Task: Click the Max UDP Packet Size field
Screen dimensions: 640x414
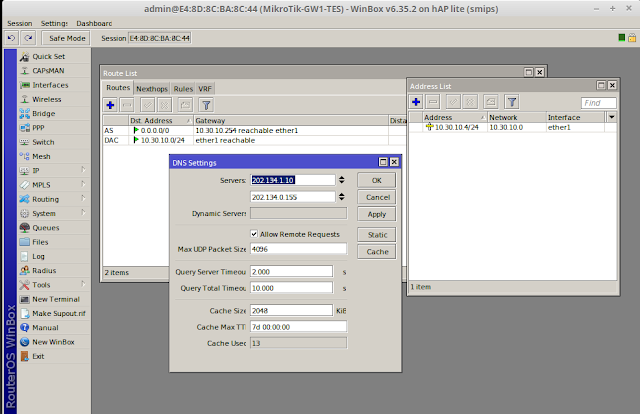Action: (x=298, y=249)
